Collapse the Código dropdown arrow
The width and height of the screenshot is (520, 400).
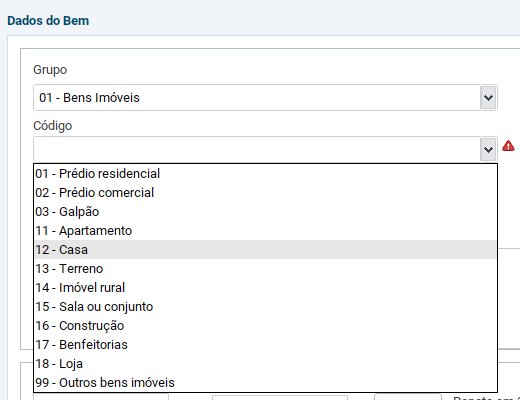pyautogui.click(x=488, y=149)
